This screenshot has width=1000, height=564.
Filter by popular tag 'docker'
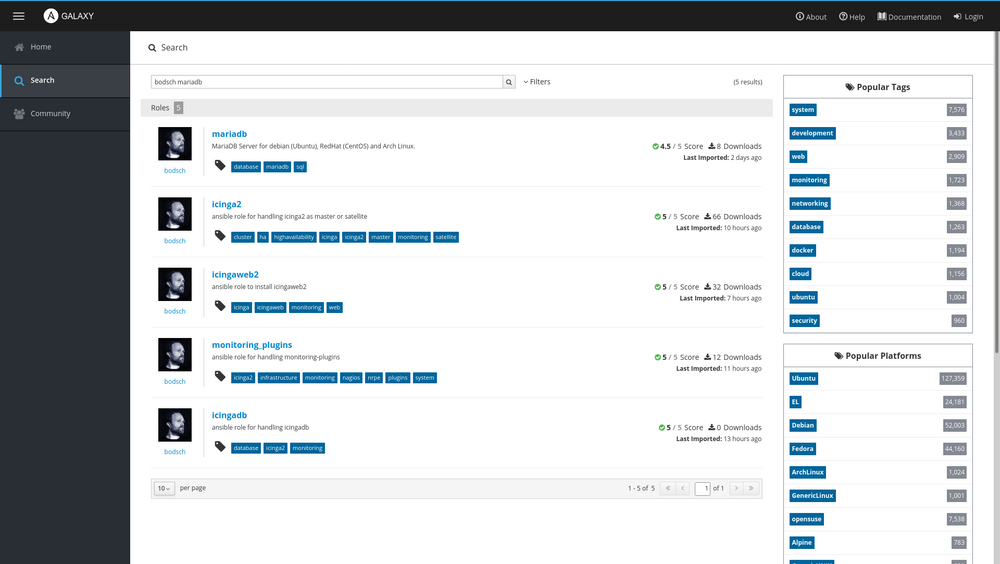[802, 250]
